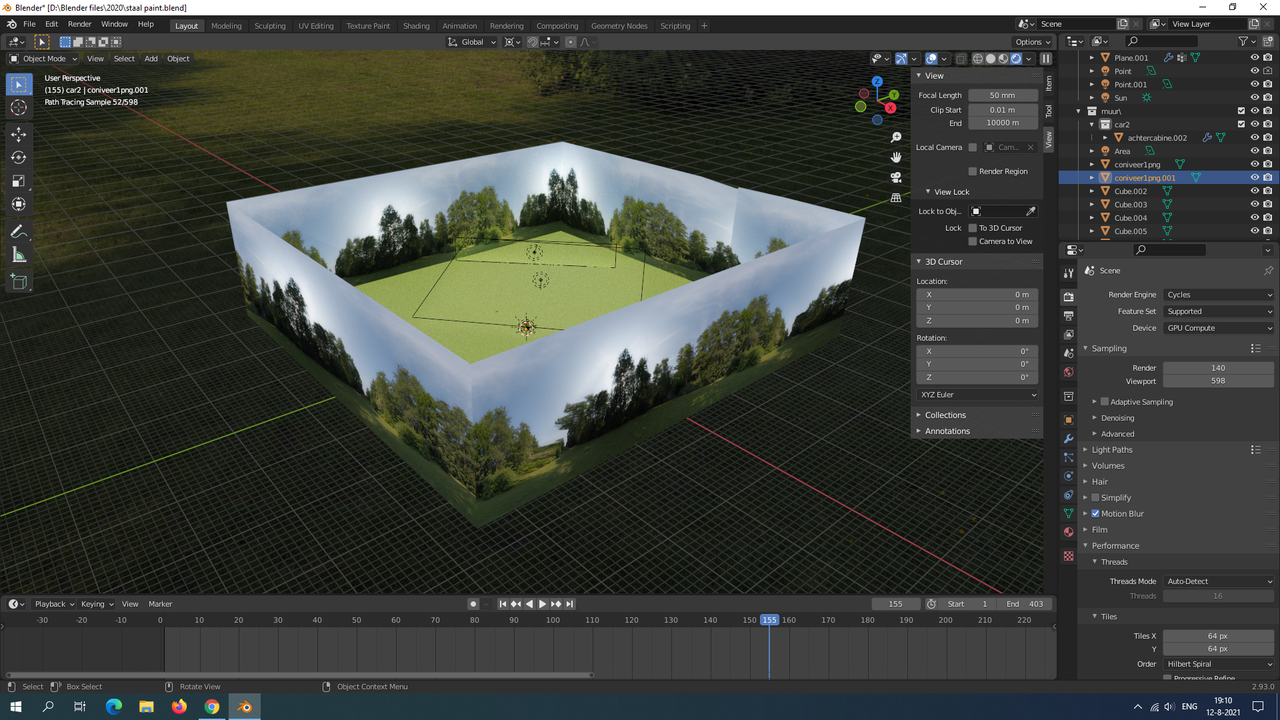Open the timeline Playback menu
This screenshot has width=1280, height=720.
click(x=54, y=604)
